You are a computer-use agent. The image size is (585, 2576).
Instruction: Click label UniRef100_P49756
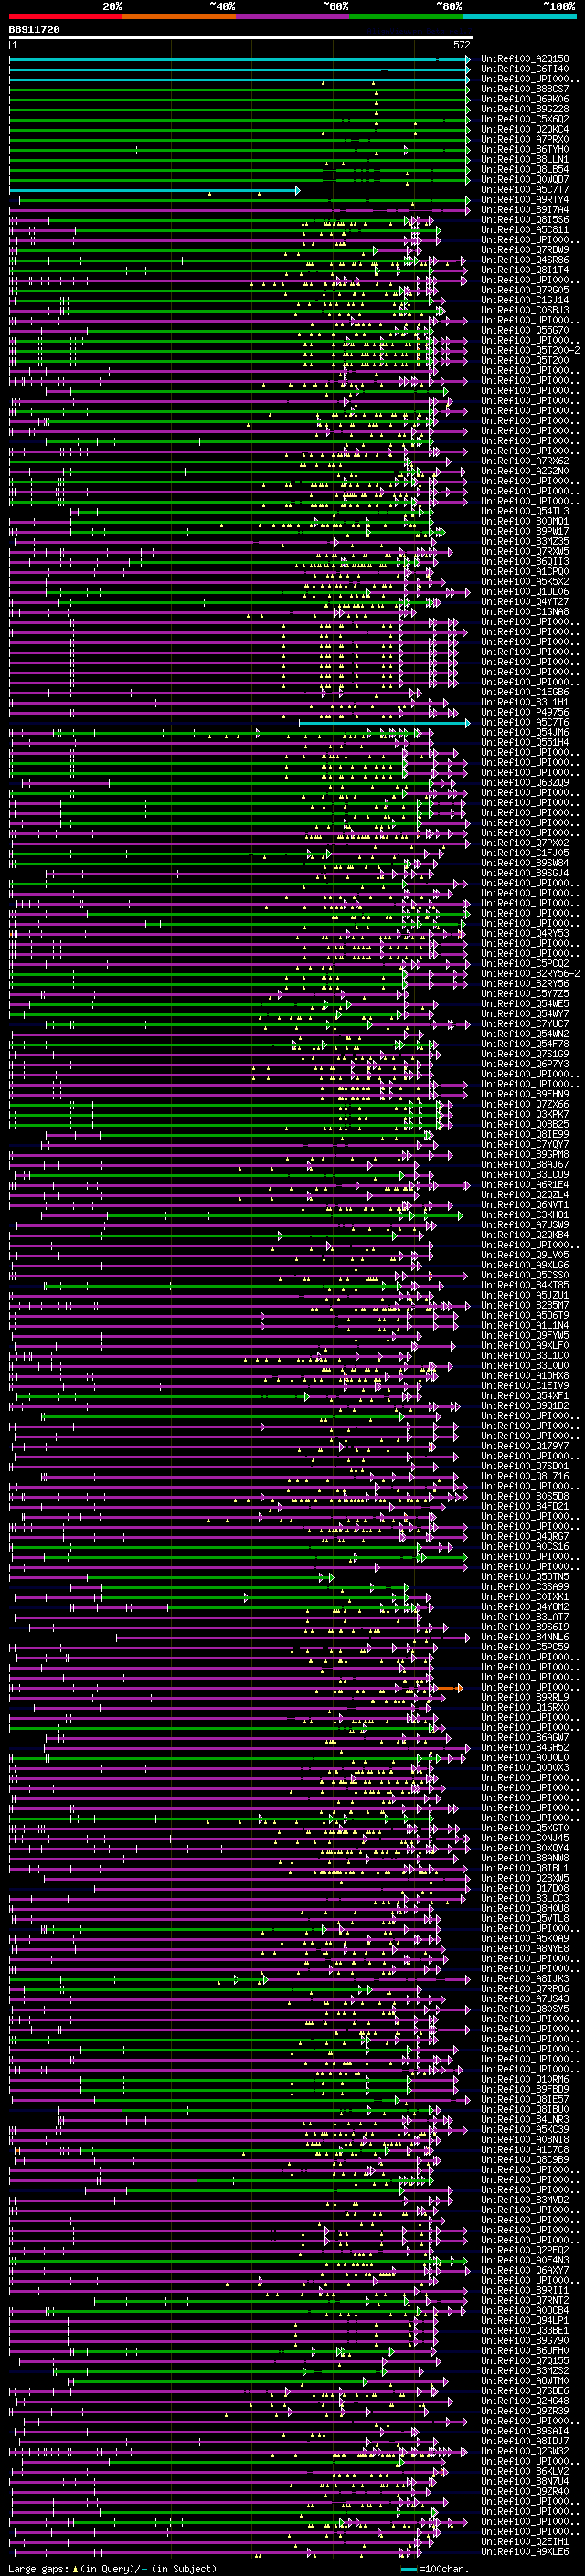pyautogui.click(x=525, y=712)
